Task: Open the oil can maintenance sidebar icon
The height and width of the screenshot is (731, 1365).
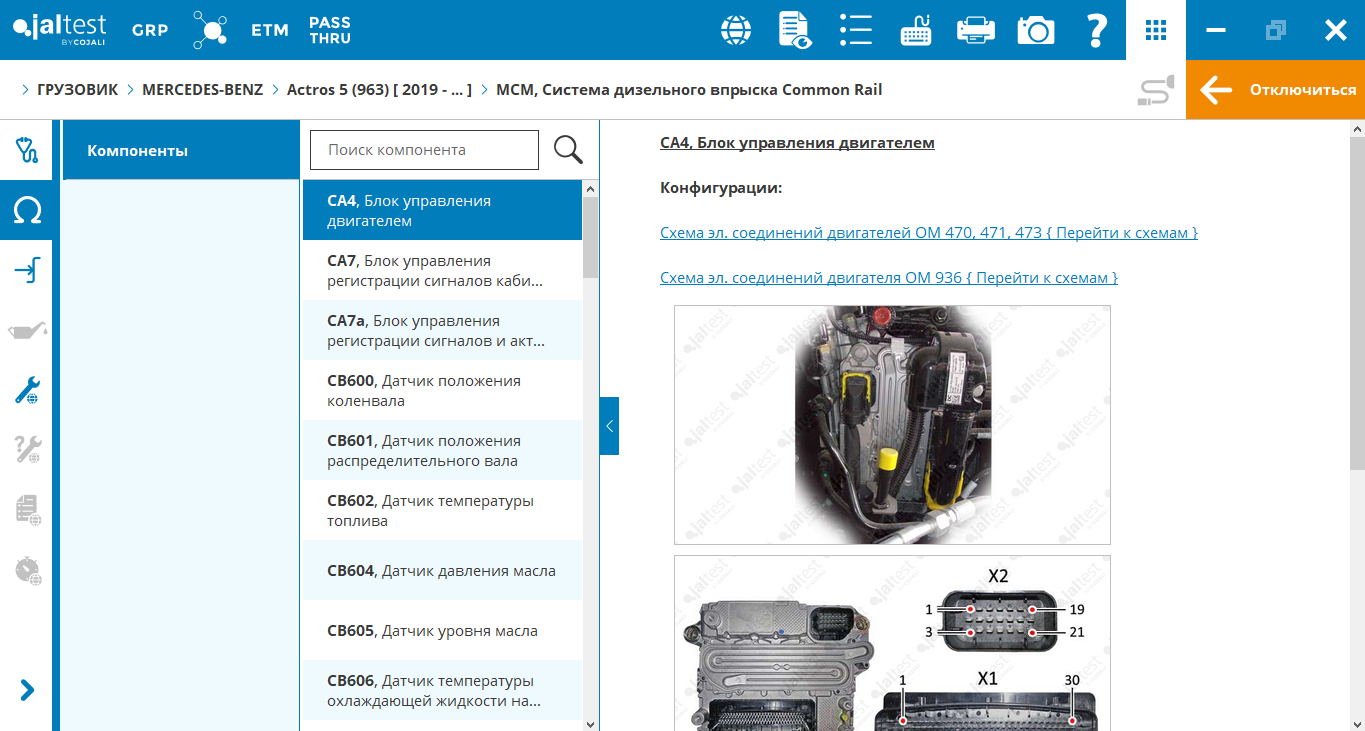Action: click(x=27, y=330)
